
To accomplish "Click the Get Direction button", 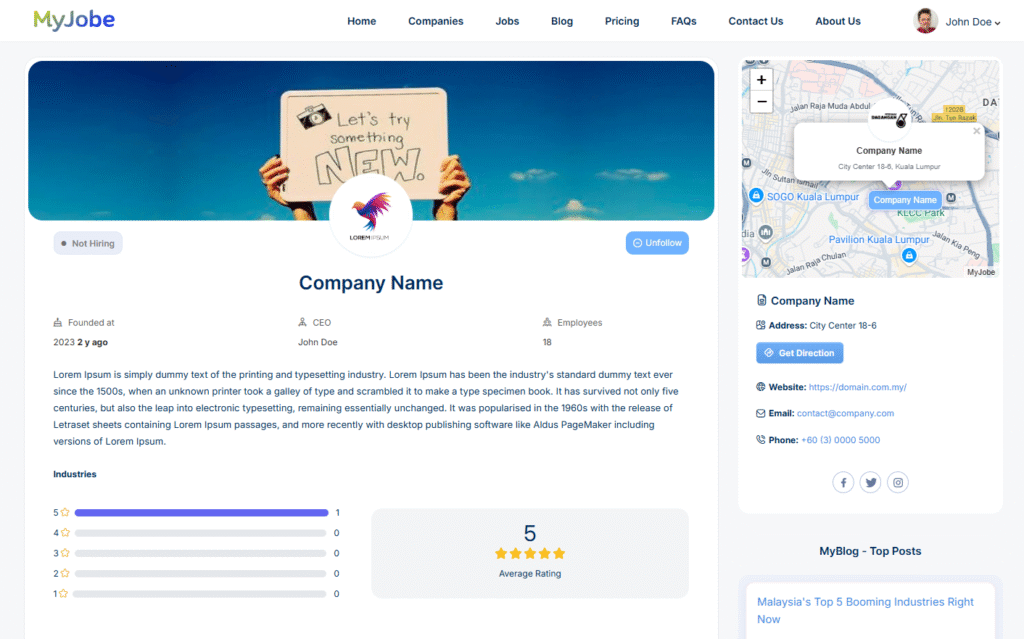I will click(x=799, y=353).
